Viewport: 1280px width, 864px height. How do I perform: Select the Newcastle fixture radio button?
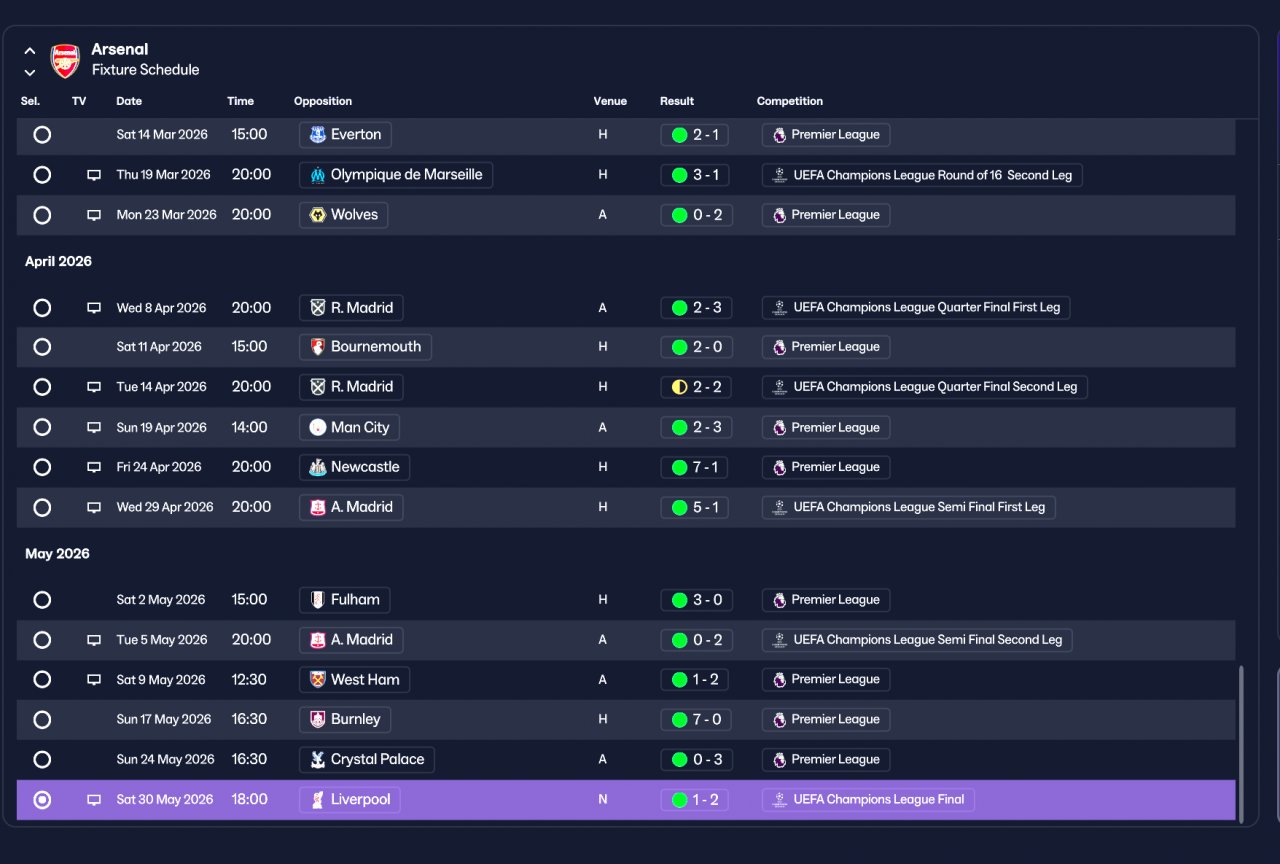[x=42, y=467]
